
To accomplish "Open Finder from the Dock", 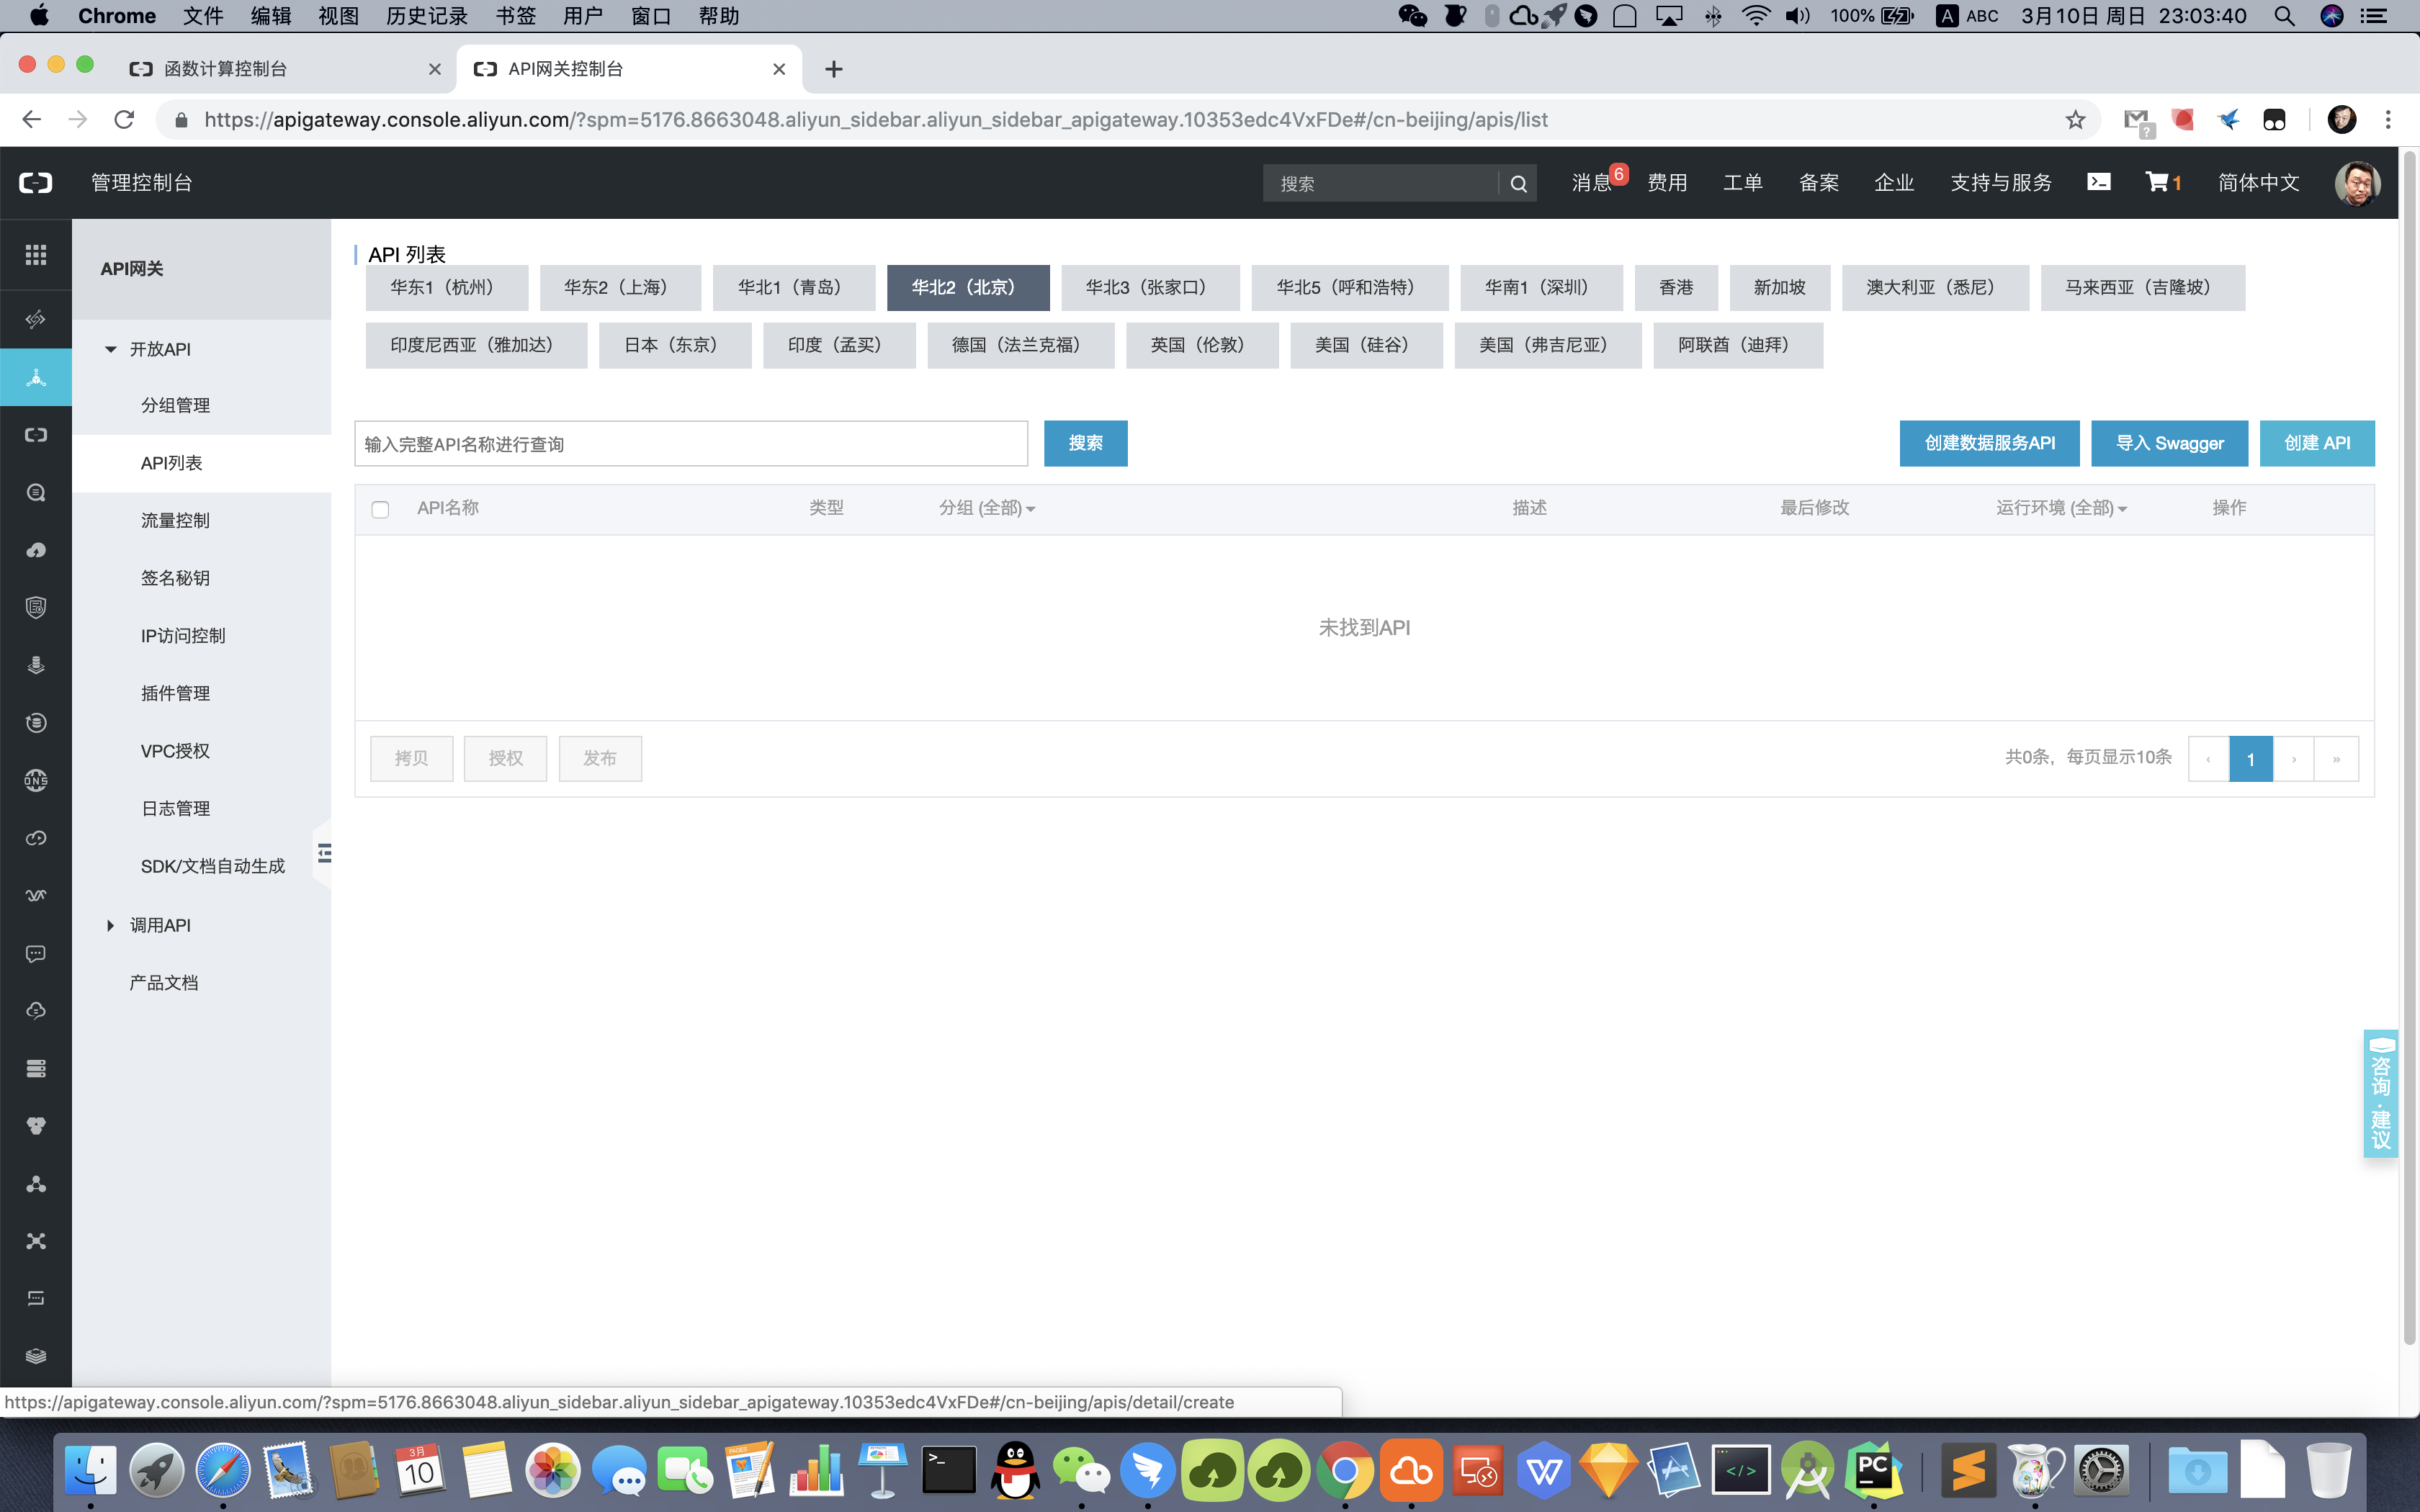I will click(x=91, y=1470).
